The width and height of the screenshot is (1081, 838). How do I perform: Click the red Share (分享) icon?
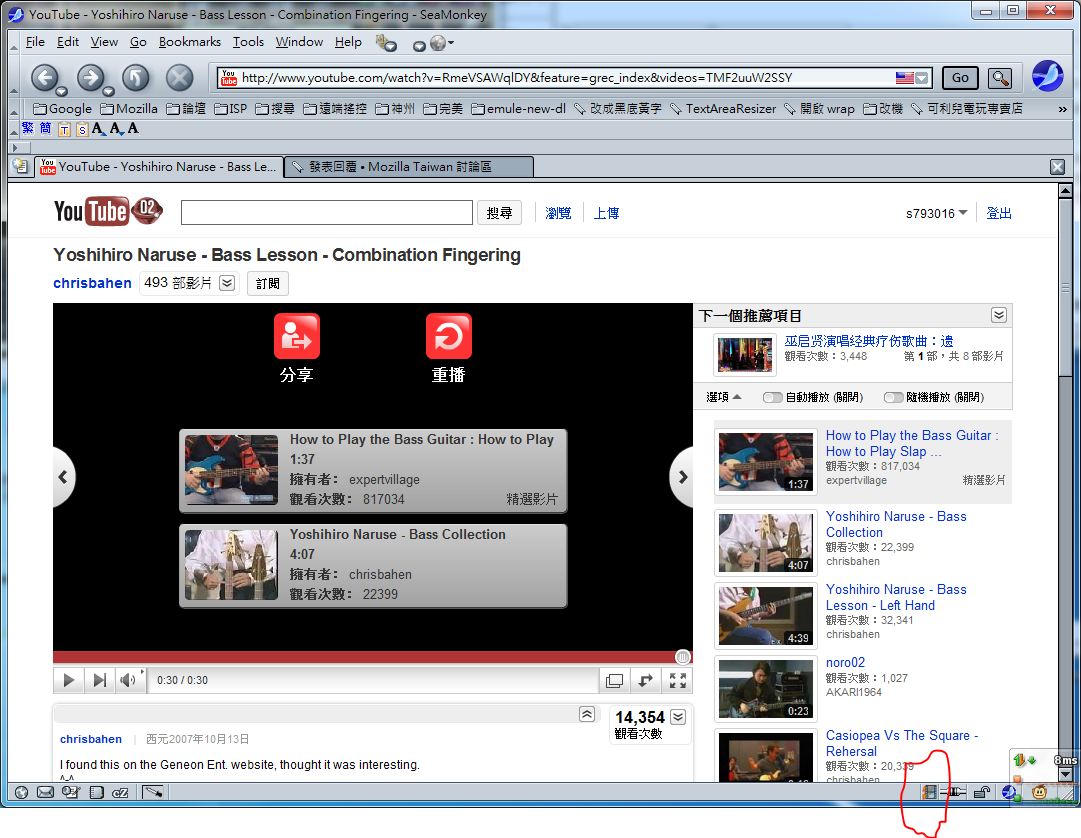tap(296, 337)
